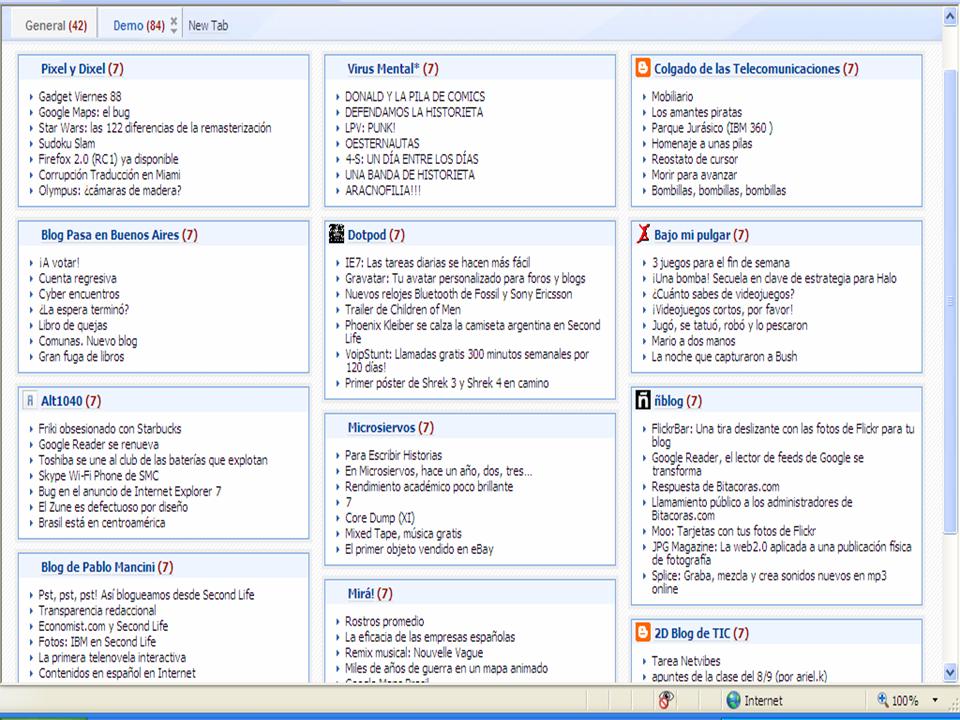Open 'Moo: Tarjetas con tus fotos de Flickr'
The height and width of the screenshot is (720, 960).
pos(733,531)
